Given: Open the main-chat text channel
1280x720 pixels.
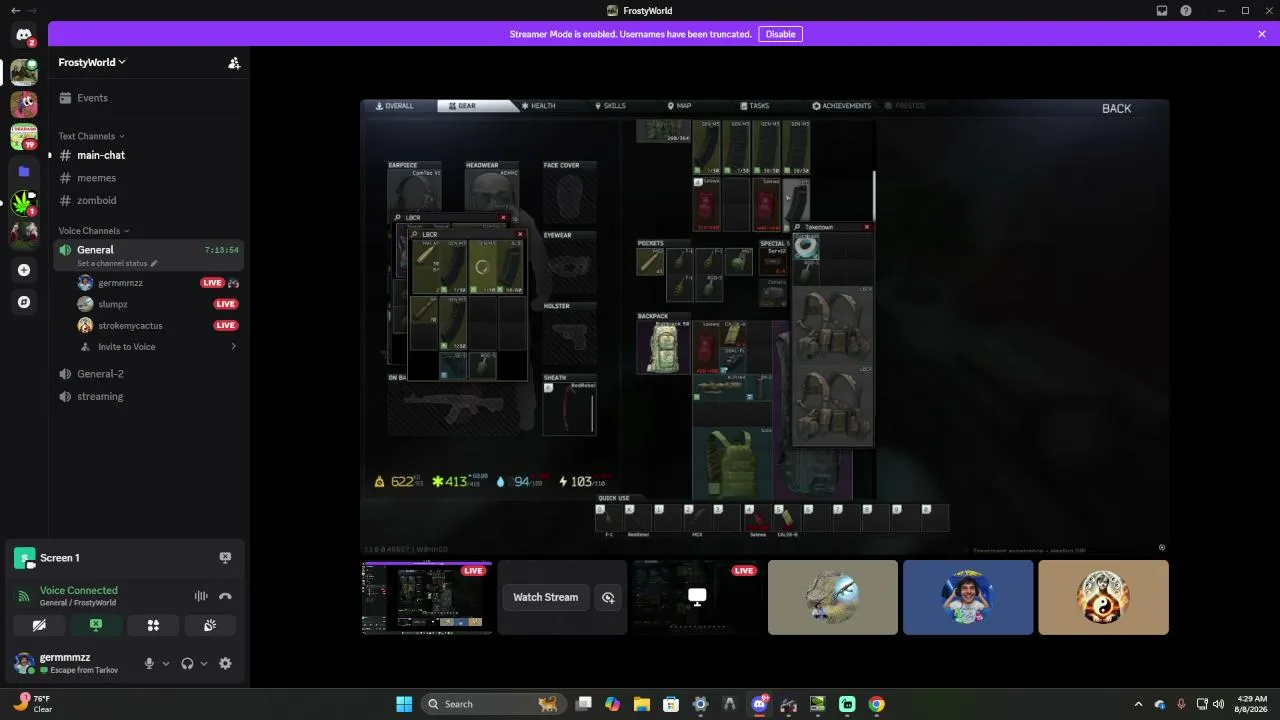Looking at the screenshot, I should pos(148,155).
